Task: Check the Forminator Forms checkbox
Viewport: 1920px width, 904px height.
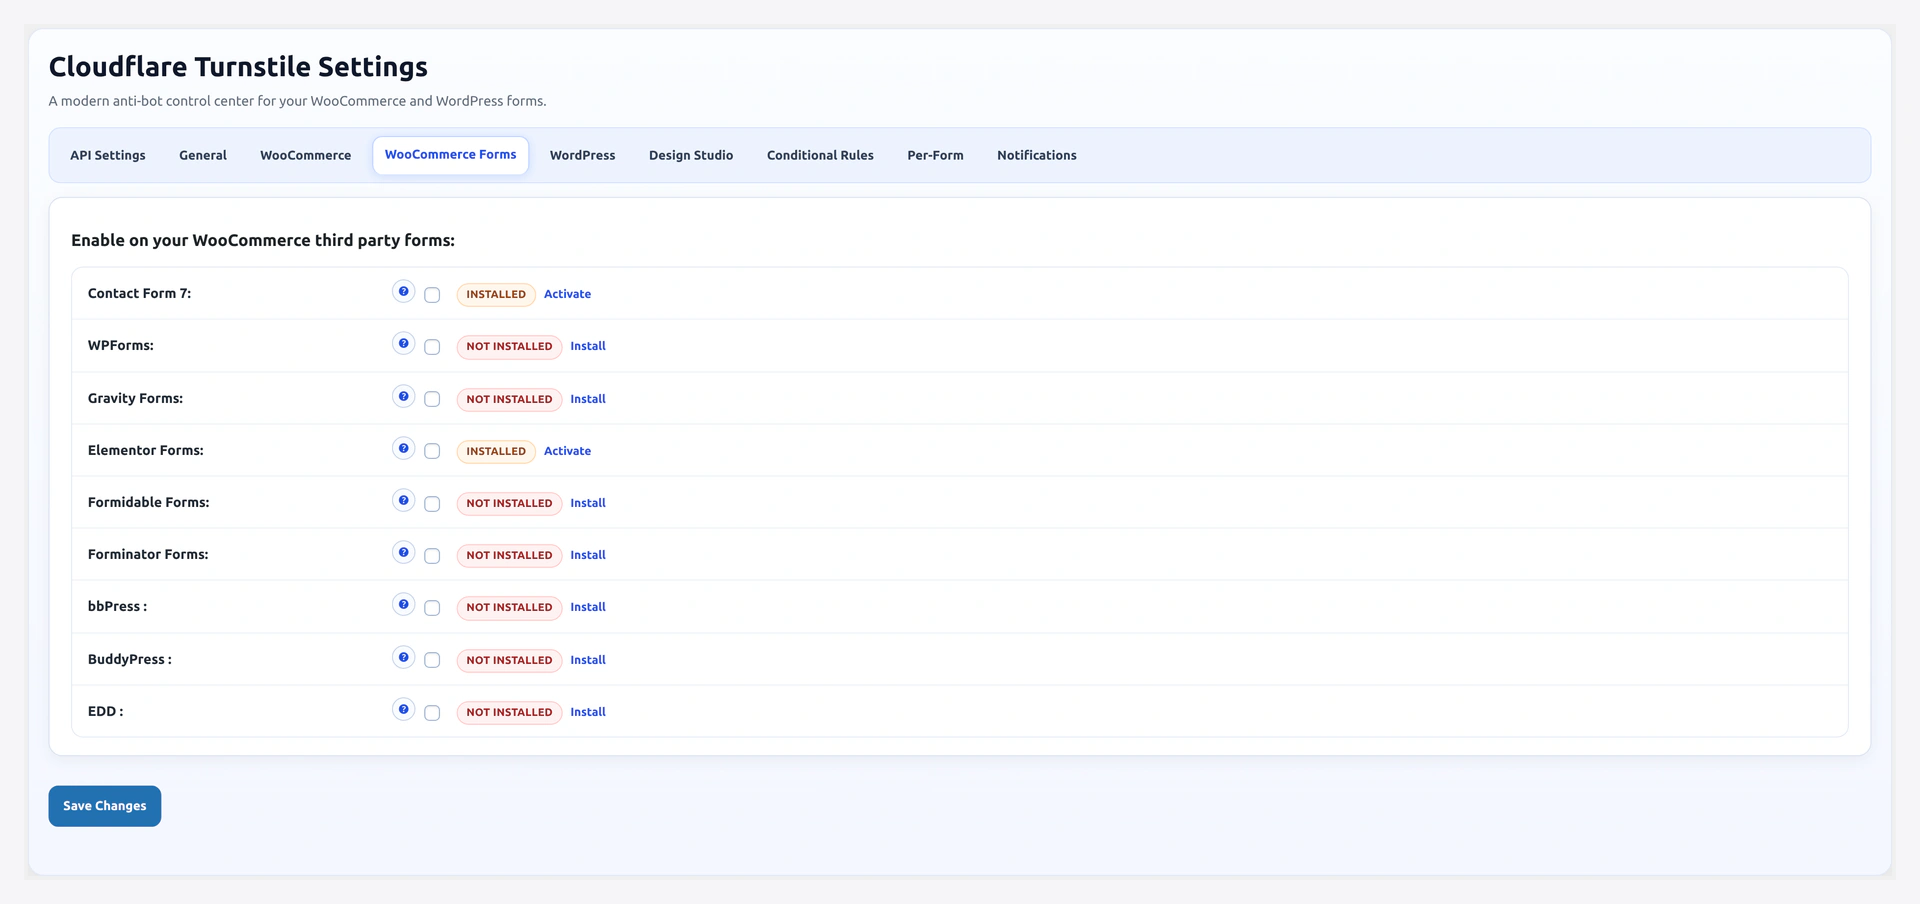Action: (432, 556)
